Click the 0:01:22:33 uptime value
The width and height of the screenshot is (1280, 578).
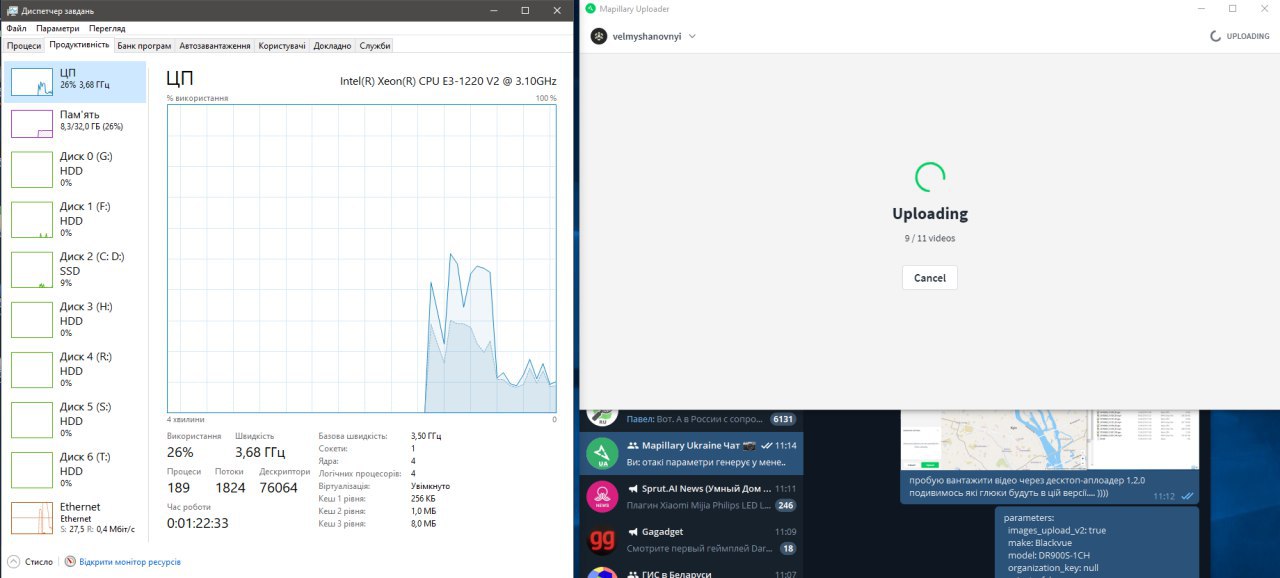point(197,523)
